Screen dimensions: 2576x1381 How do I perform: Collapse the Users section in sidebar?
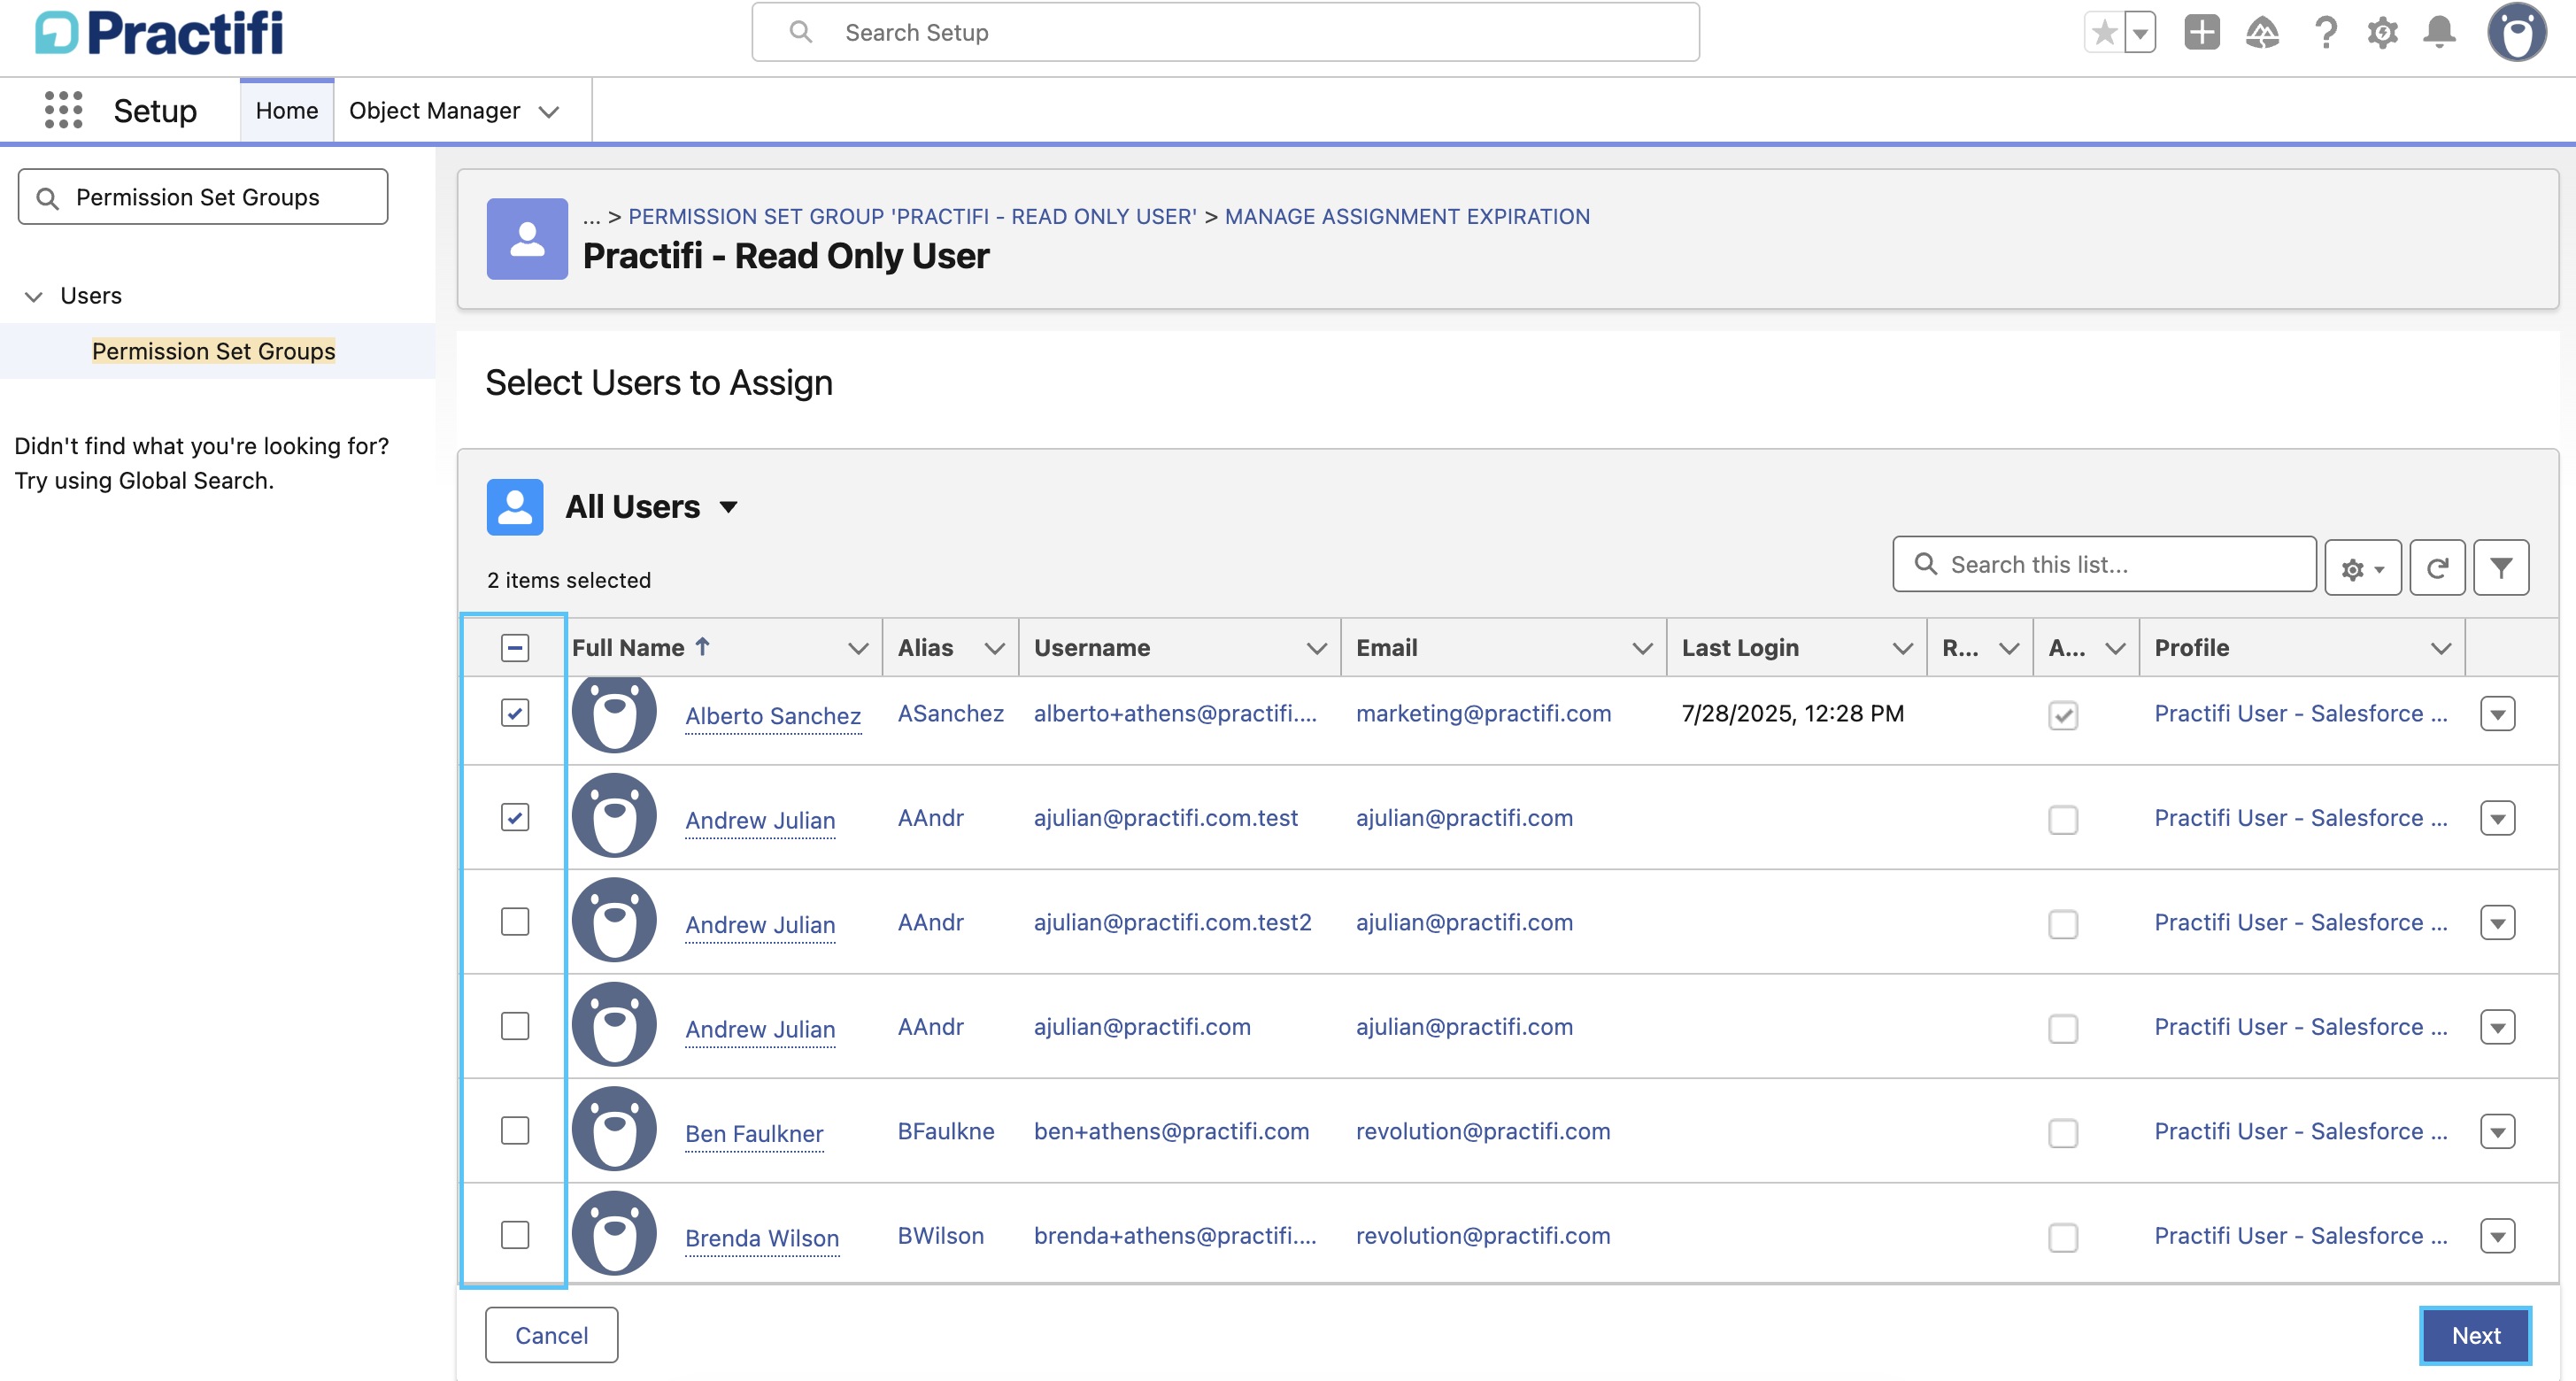click(x=34, y=296)
